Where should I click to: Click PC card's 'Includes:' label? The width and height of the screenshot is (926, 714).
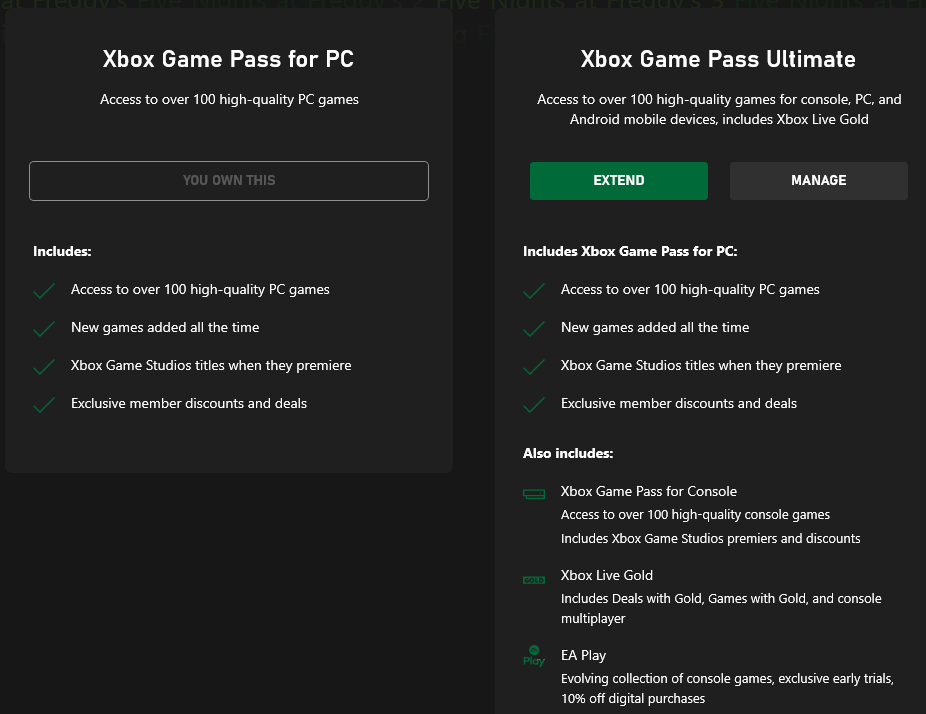pos(62,252)
